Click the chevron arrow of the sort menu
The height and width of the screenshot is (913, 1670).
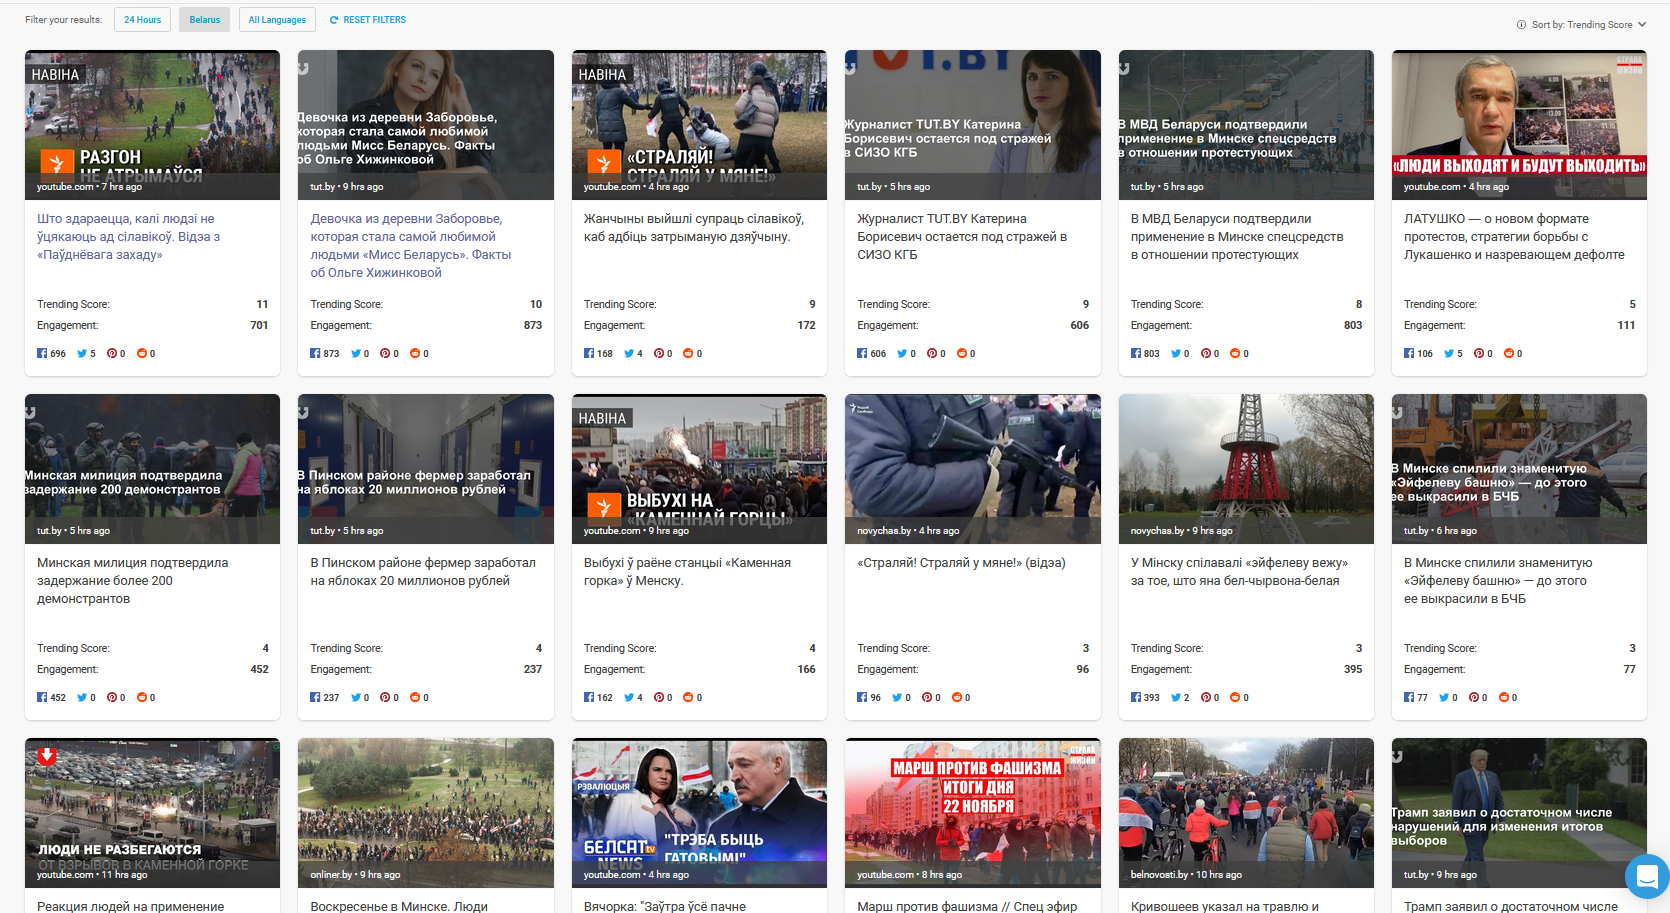[x=1641, y=25]
